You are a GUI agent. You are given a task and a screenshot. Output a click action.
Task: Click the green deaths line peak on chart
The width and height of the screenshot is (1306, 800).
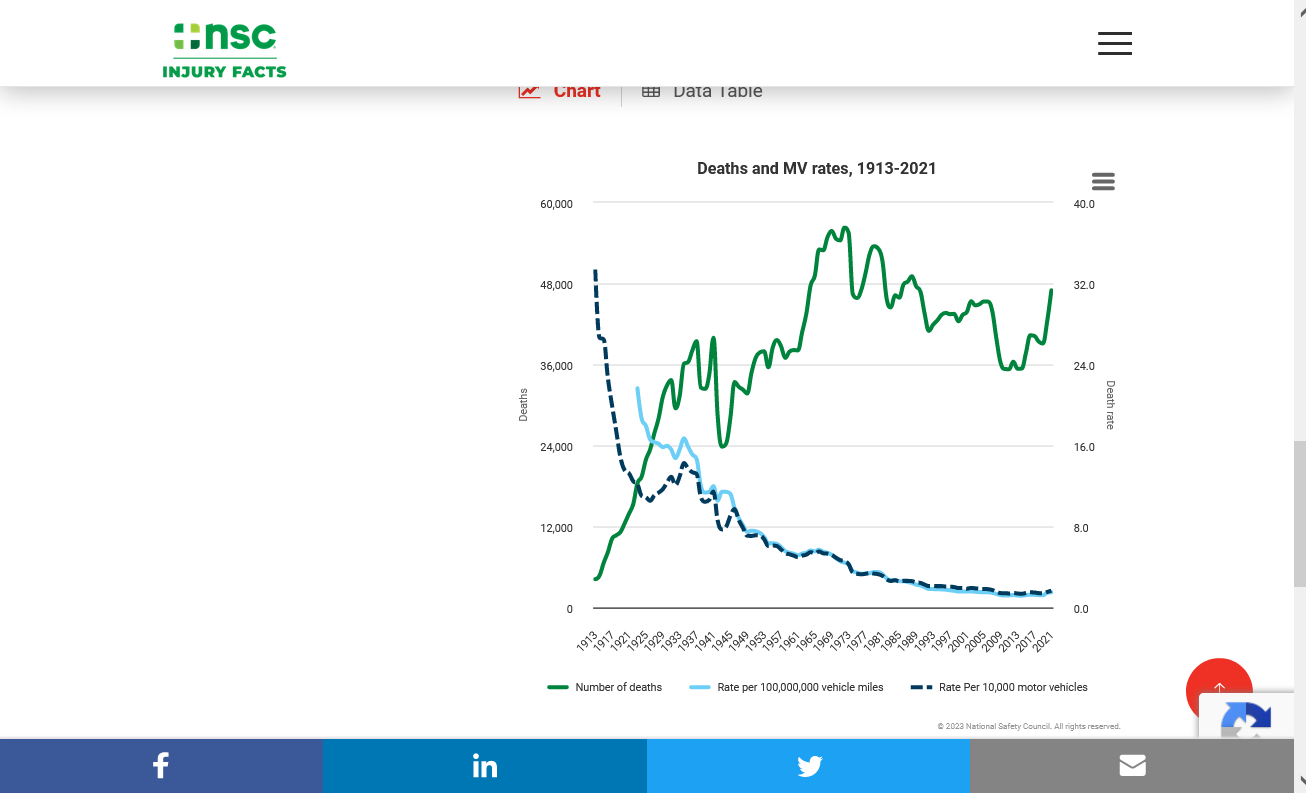point(845,229)
